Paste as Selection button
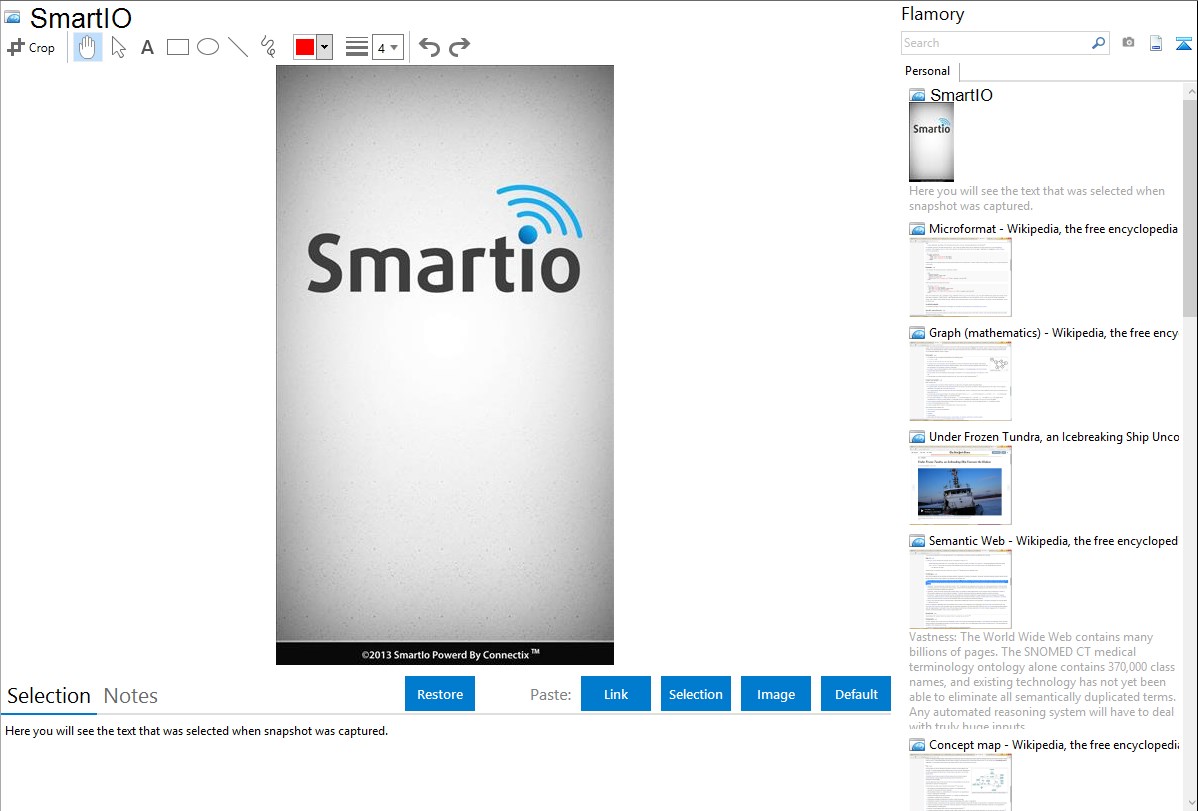This screenshot has height=811, width=1198. coord(695,694)
